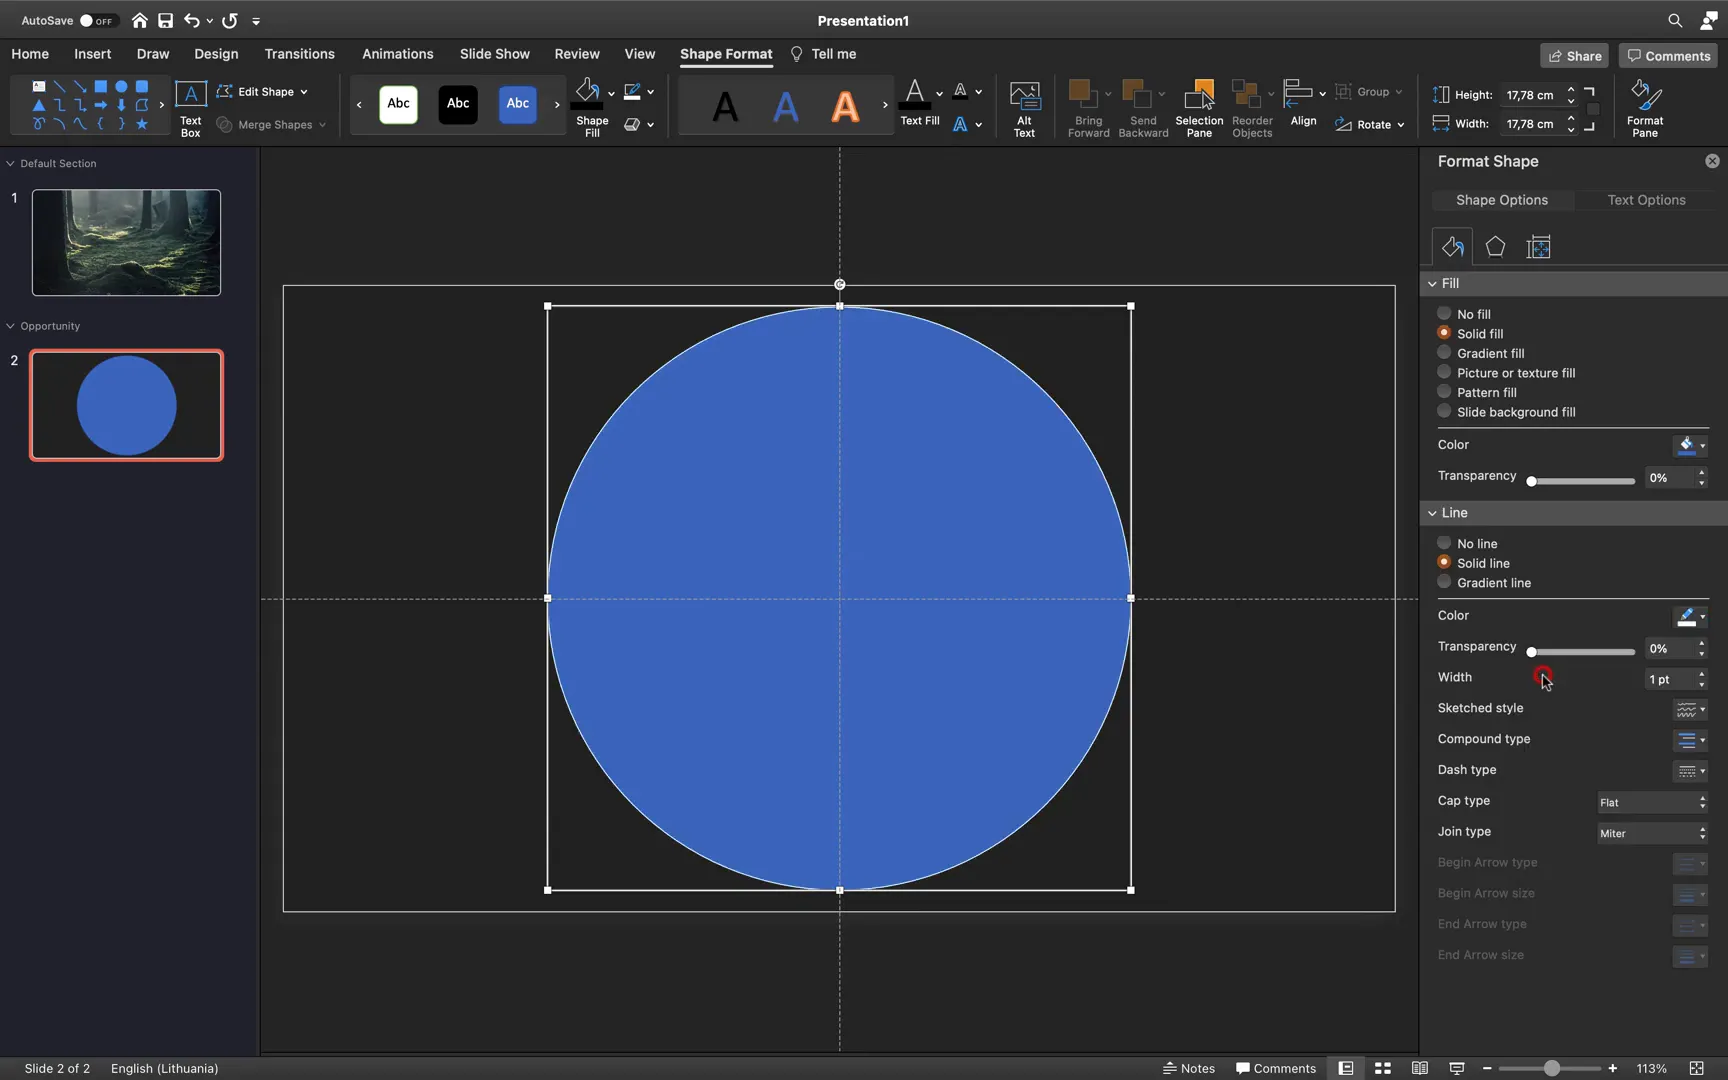
Task: Open the Align options
Action: tap(1303, 103)
